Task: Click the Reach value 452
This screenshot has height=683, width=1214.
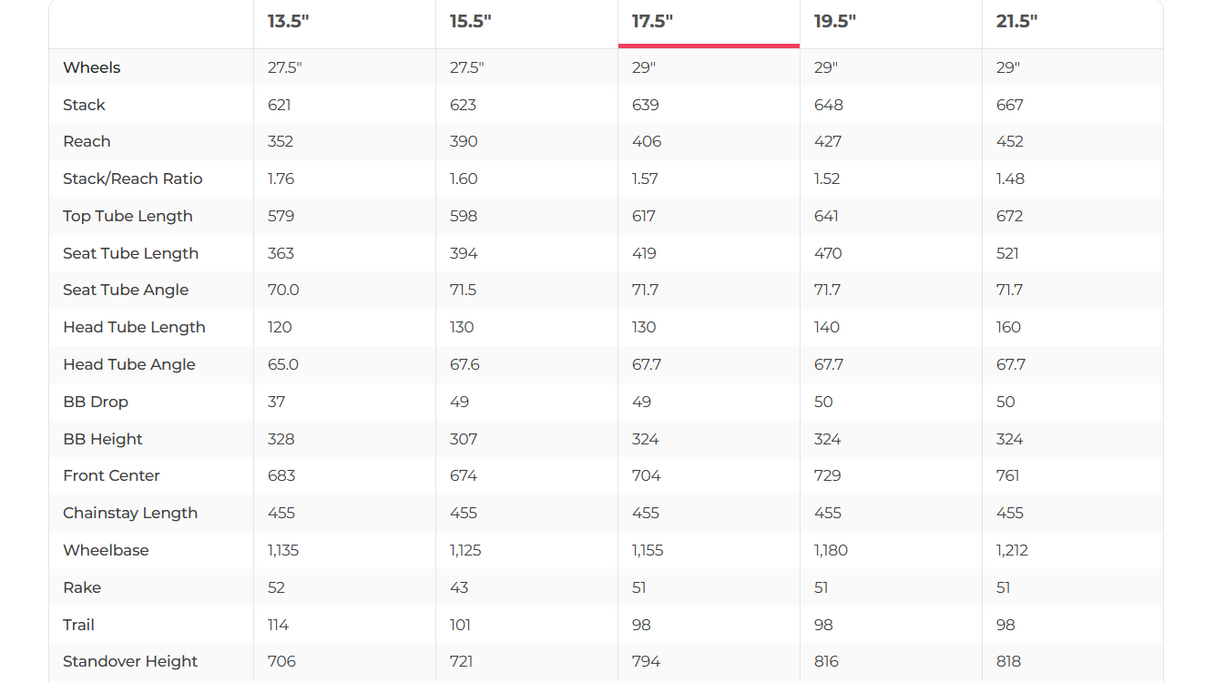Action: [x=1010, y=142]
